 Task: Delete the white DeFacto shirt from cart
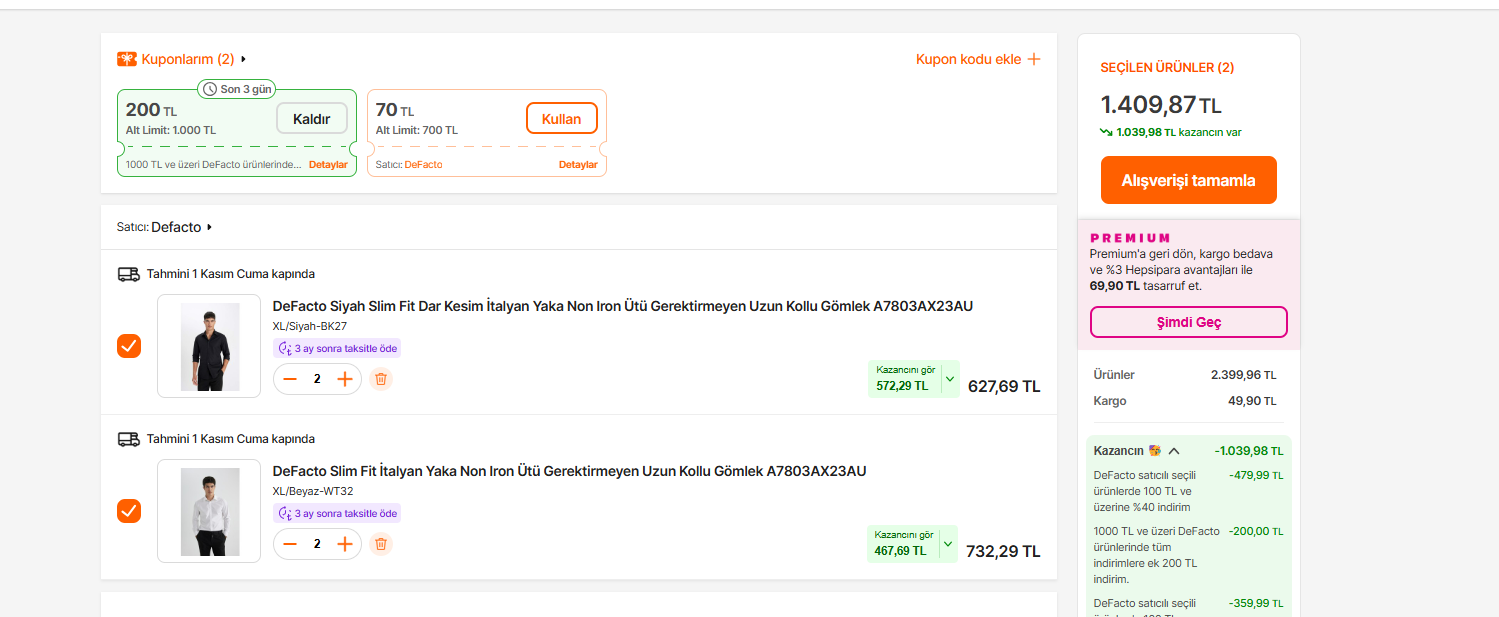(x=380, y=544)
